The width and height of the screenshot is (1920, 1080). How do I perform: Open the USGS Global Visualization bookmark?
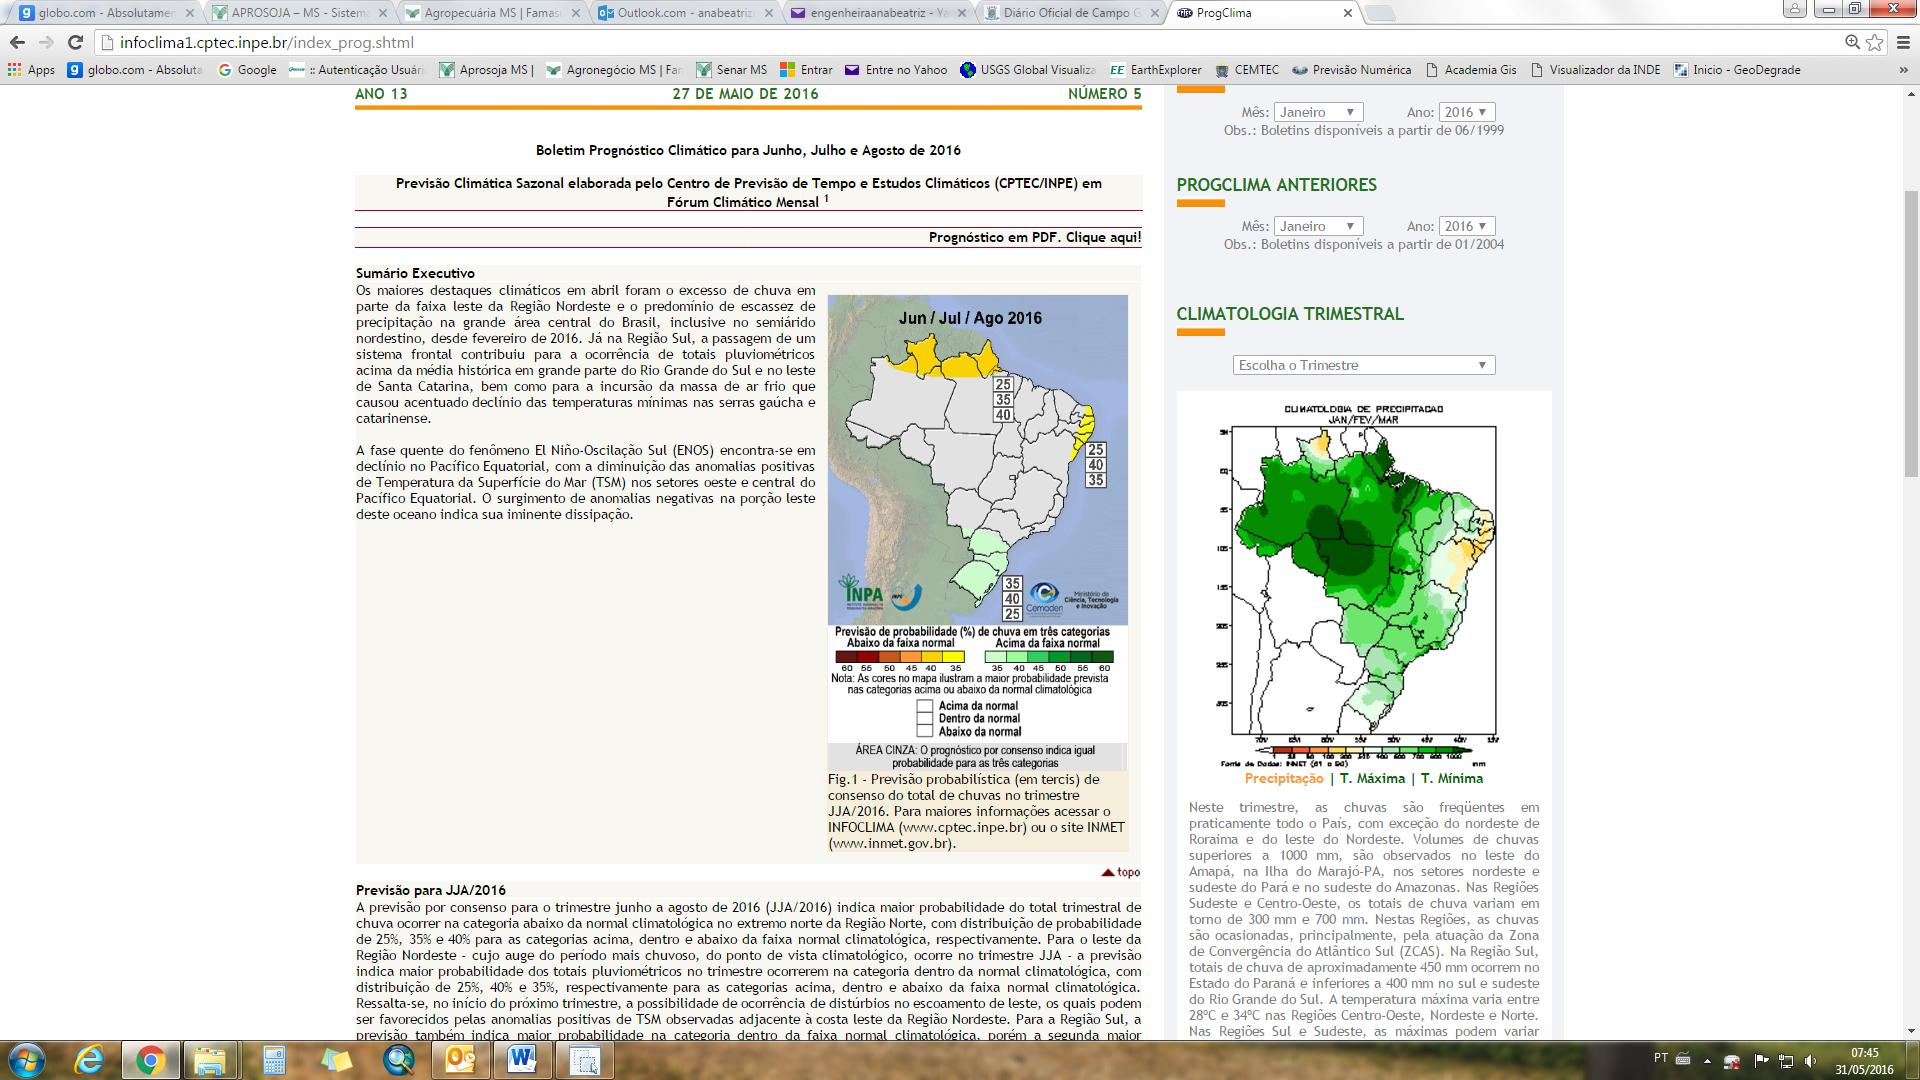point(1028,70)
